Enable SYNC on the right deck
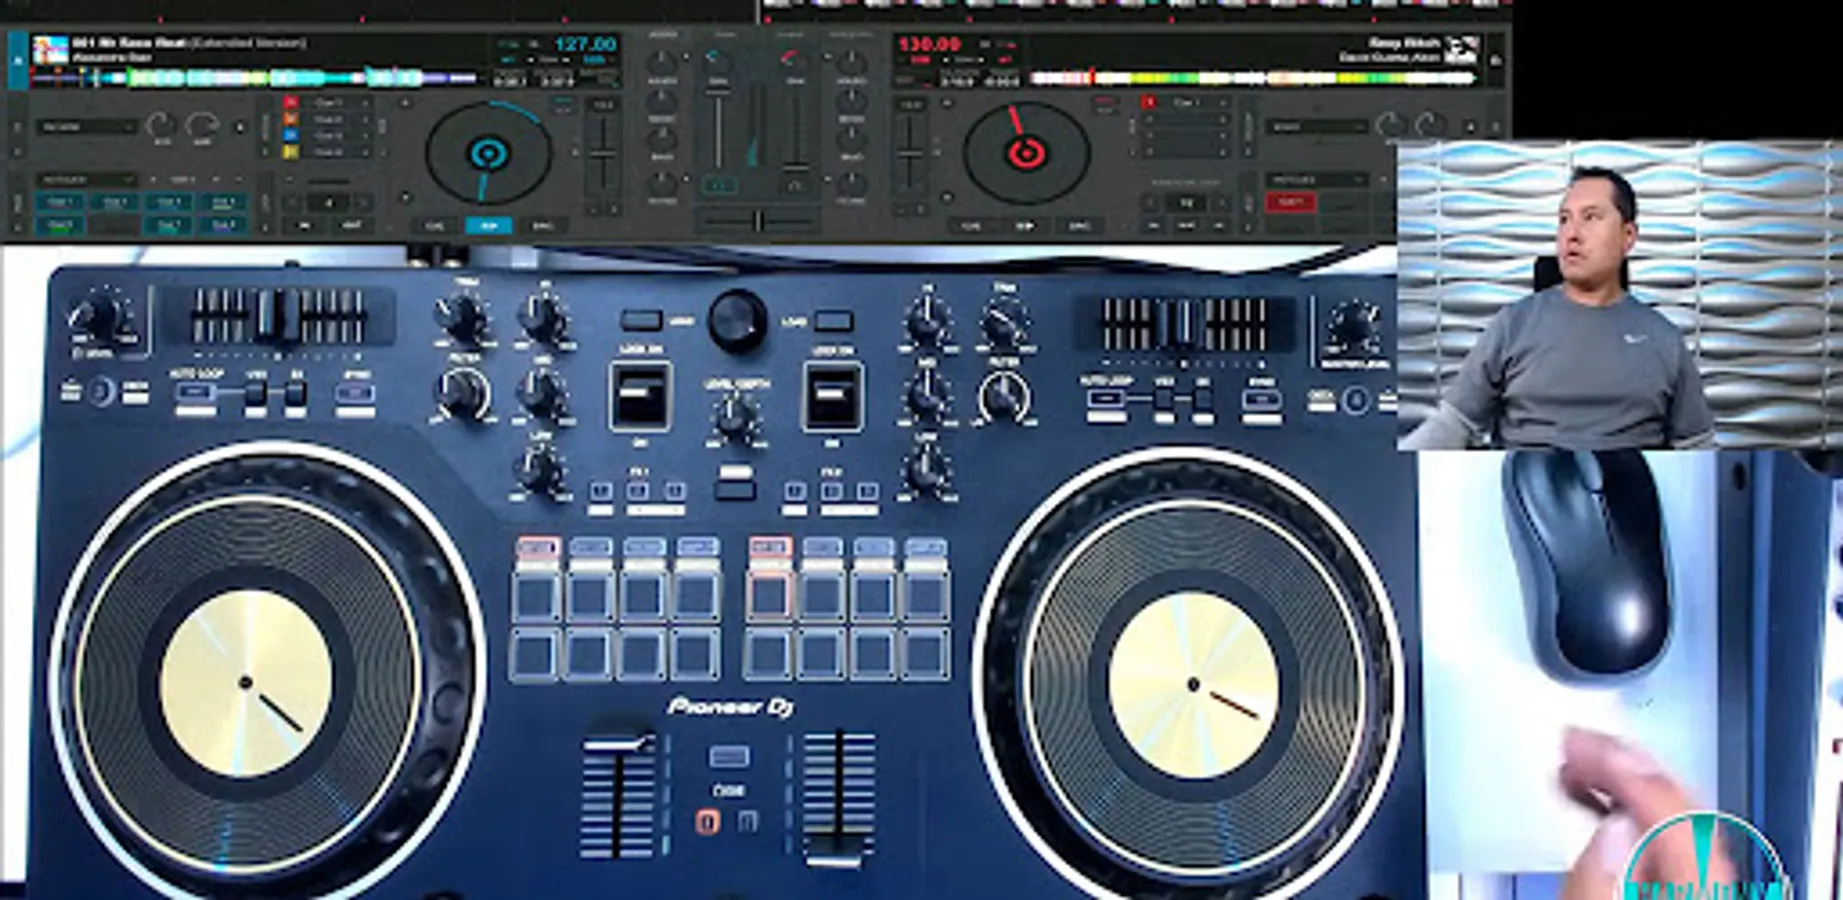The height and width of the screenshot is (900, 1843). (x=1079, y=226)
